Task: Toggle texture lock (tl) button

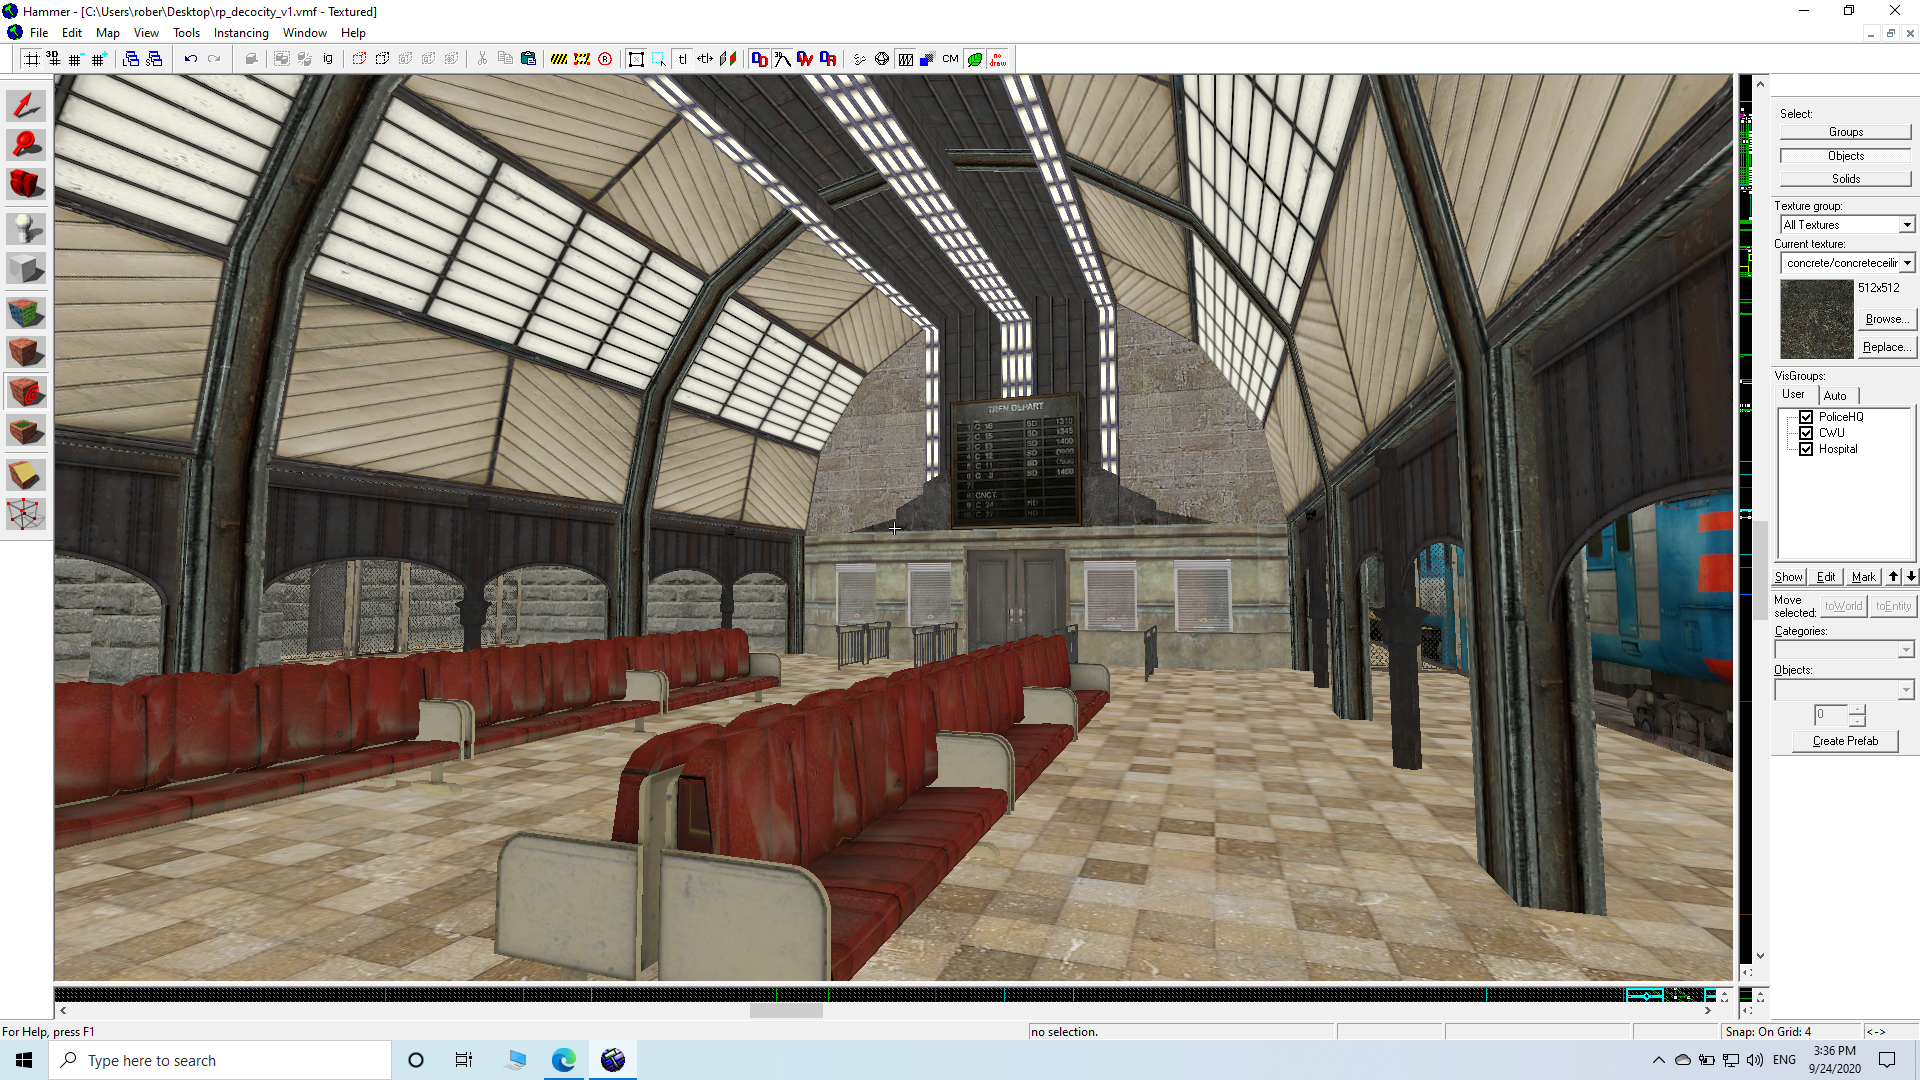Action: click(x=682, y=59)
